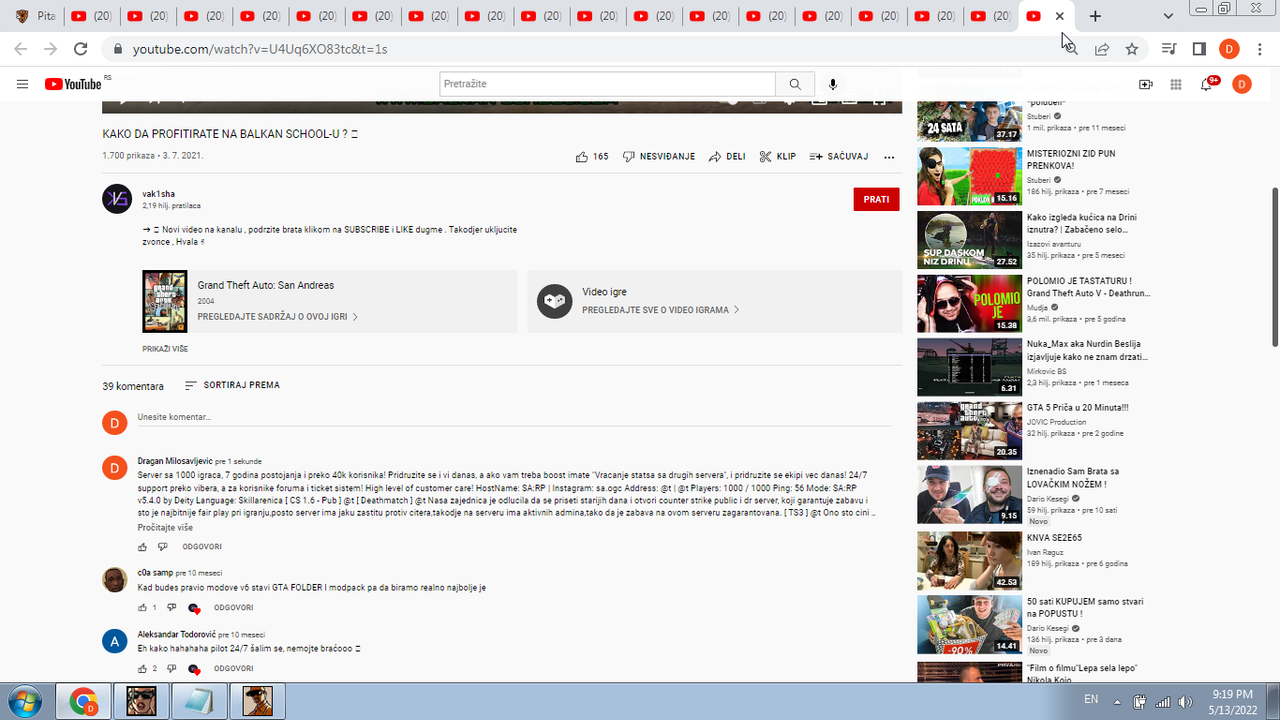The height and width of the screenshot is (720, 1280).
Task: Open the create video camera icon
Action: click(x=1146, y=84)
